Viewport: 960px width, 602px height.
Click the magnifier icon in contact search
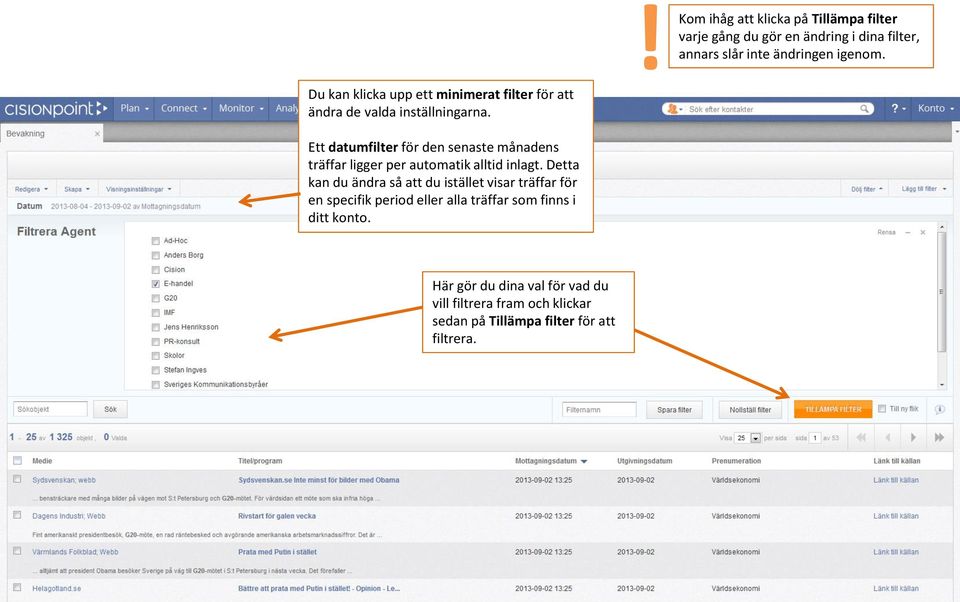pos(864,109)
